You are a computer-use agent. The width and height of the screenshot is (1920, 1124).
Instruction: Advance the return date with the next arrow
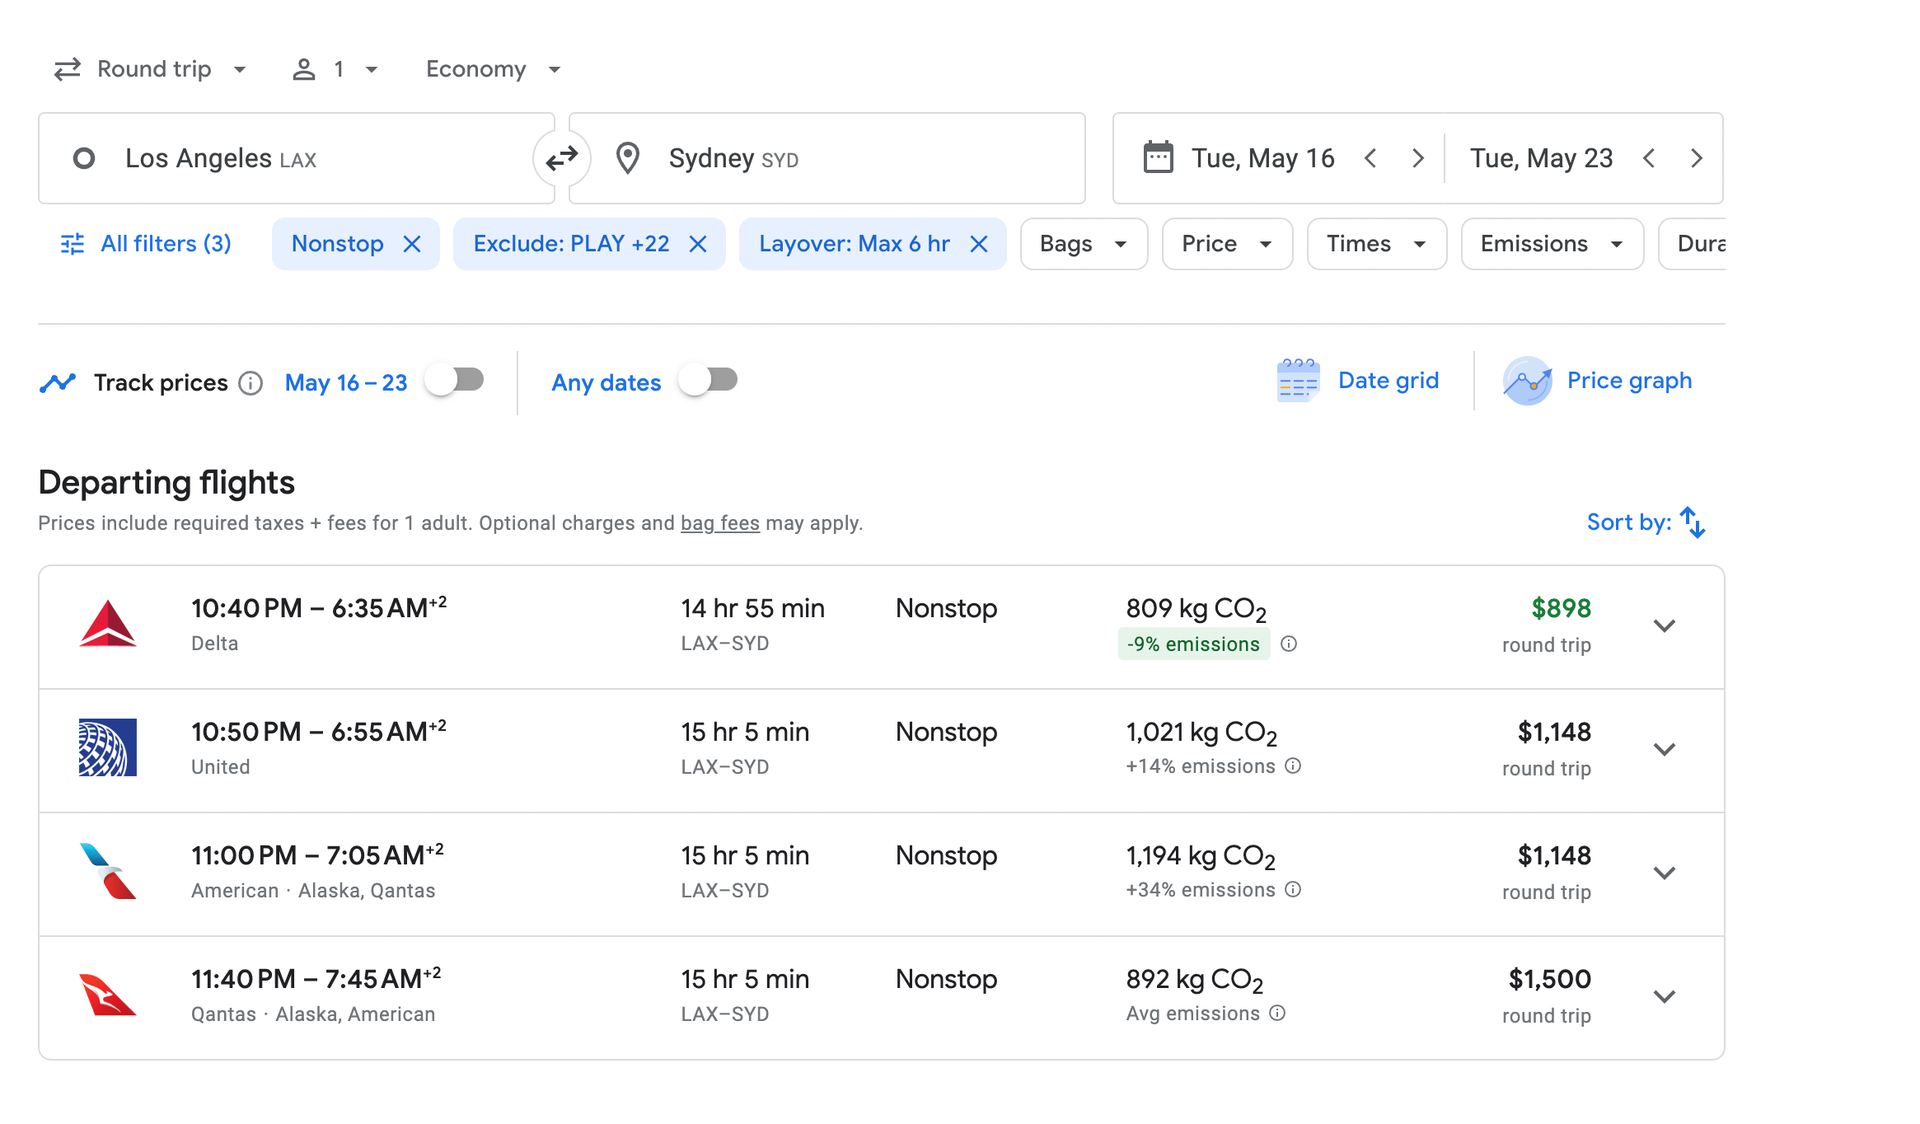pos(1697,157)
